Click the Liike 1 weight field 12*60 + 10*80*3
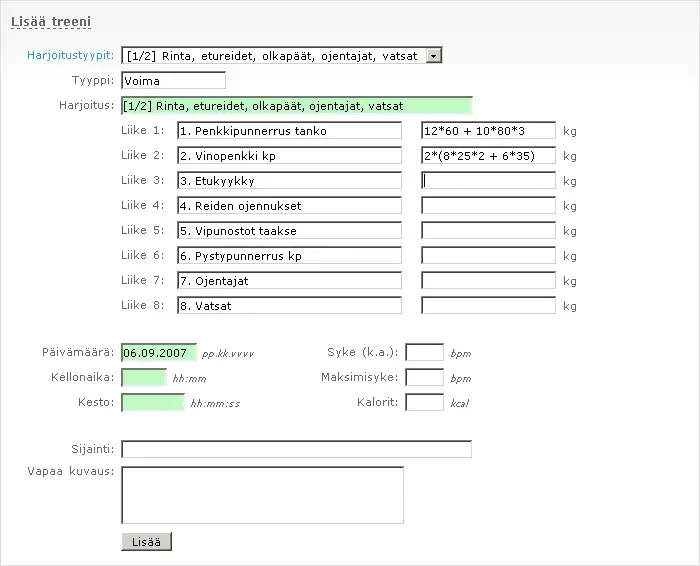 [x=488, y=131]
